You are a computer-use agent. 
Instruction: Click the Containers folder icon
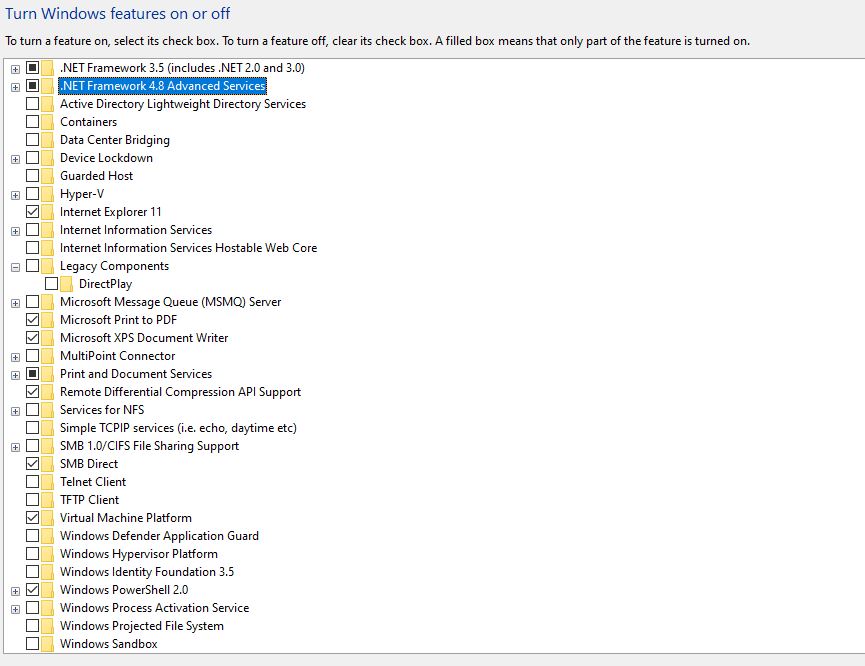[48, 122]
